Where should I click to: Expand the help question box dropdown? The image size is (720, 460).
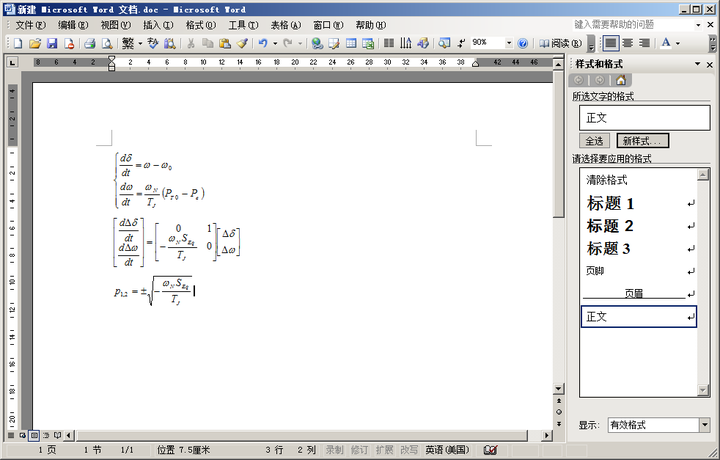point(698,25)
